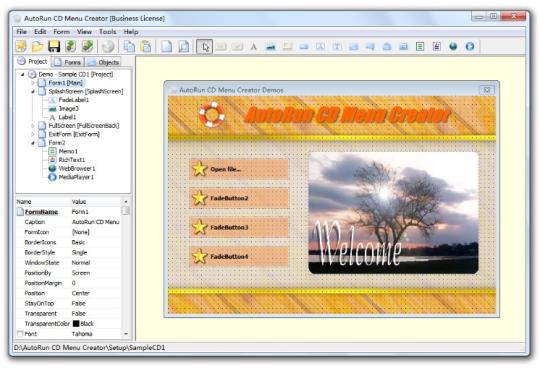Expand the ExitForm tree node
This screenshot has width=540, height=368.
[x=33, y=134]
